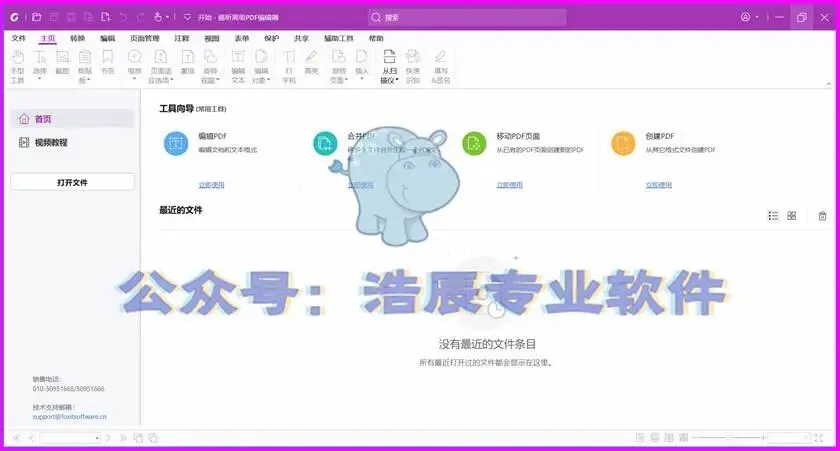
Task: Click 'Use Now' link under Create PDF
Action: click(658, 185)
